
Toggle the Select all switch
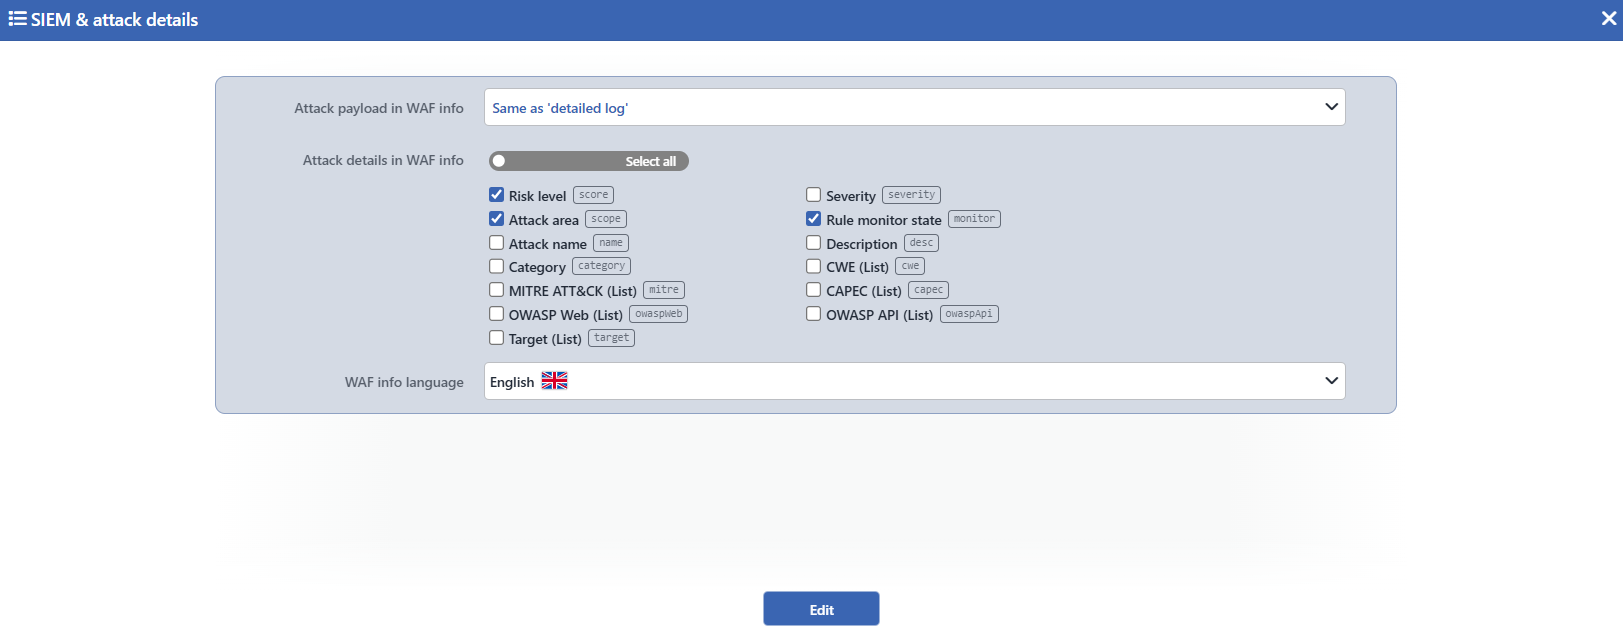[588, 161]
